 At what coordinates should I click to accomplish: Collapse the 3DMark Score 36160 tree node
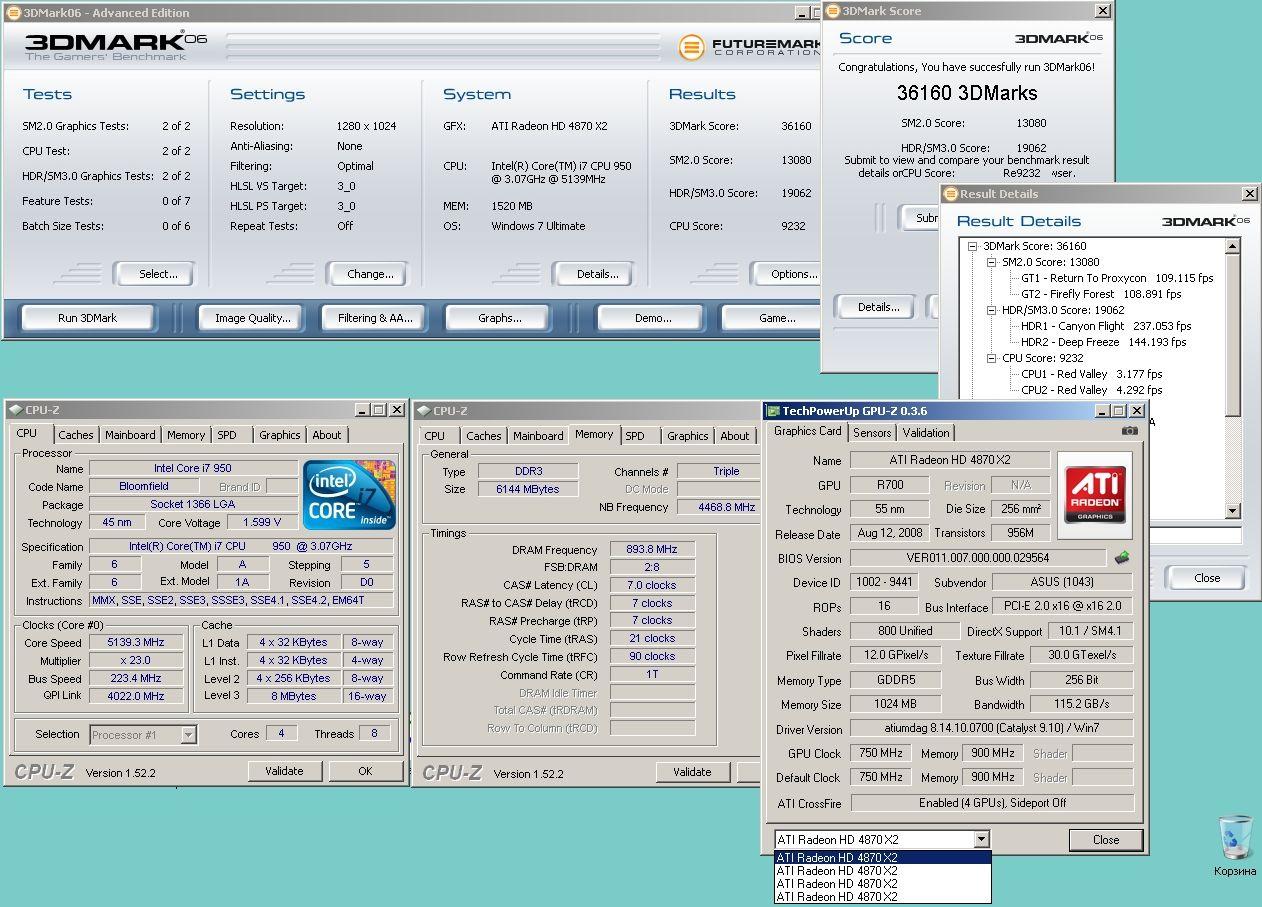pyautogui.click(x=972, y=246)
